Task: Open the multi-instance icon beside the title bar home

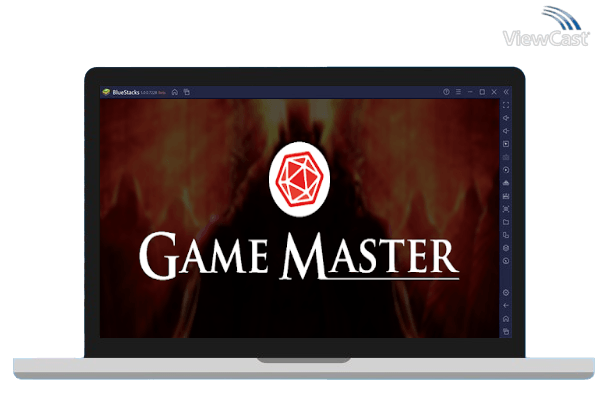Action: tap(187, 92)
